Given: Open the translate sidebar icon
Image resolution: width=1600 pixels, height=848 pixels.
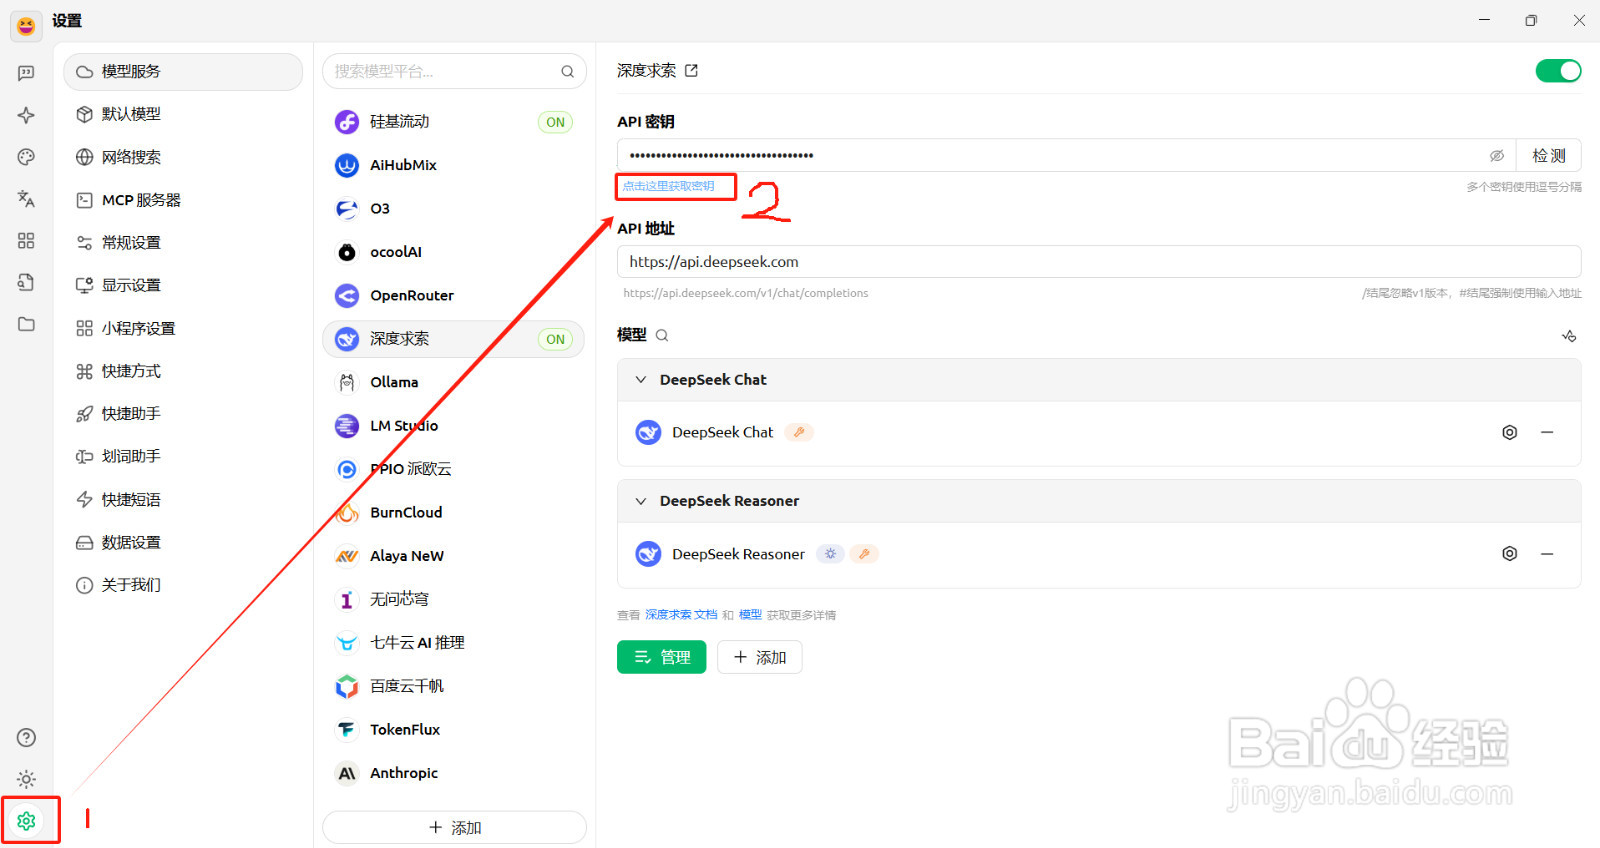Looking at the screenshot, I should tap(26, 198).
